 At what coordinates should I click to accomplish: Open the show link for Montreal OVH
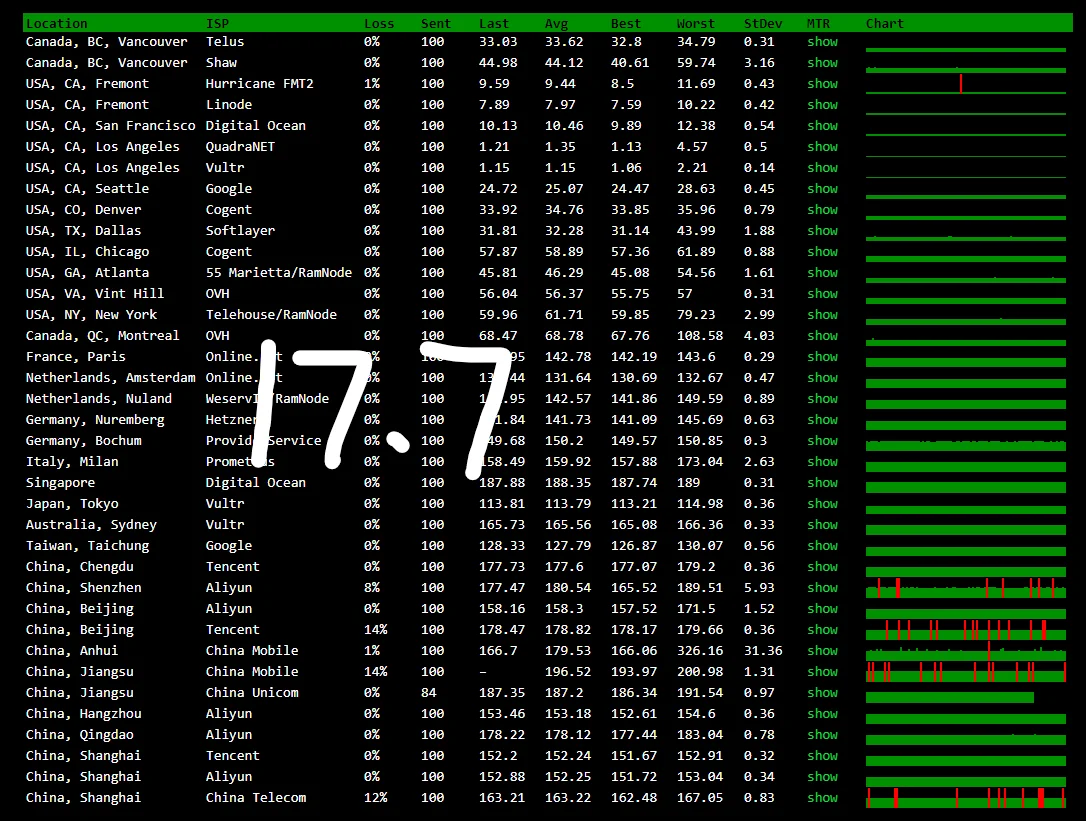click(822, 335)
